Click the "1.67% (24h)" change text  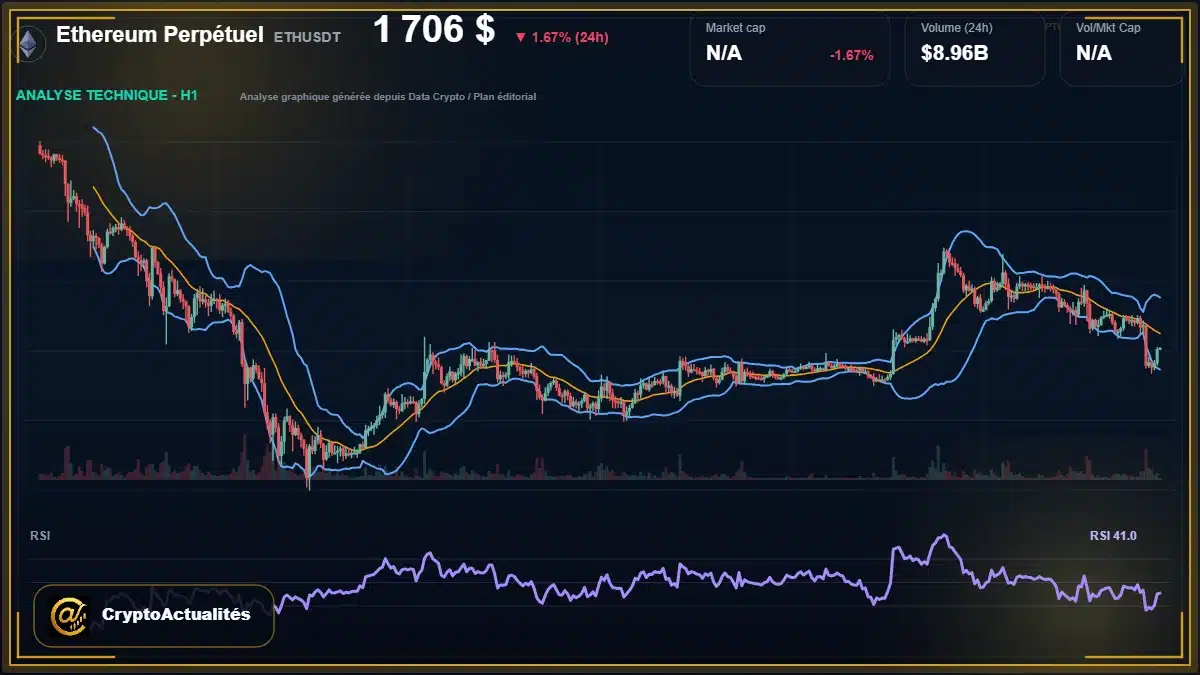tap(570, 37)
